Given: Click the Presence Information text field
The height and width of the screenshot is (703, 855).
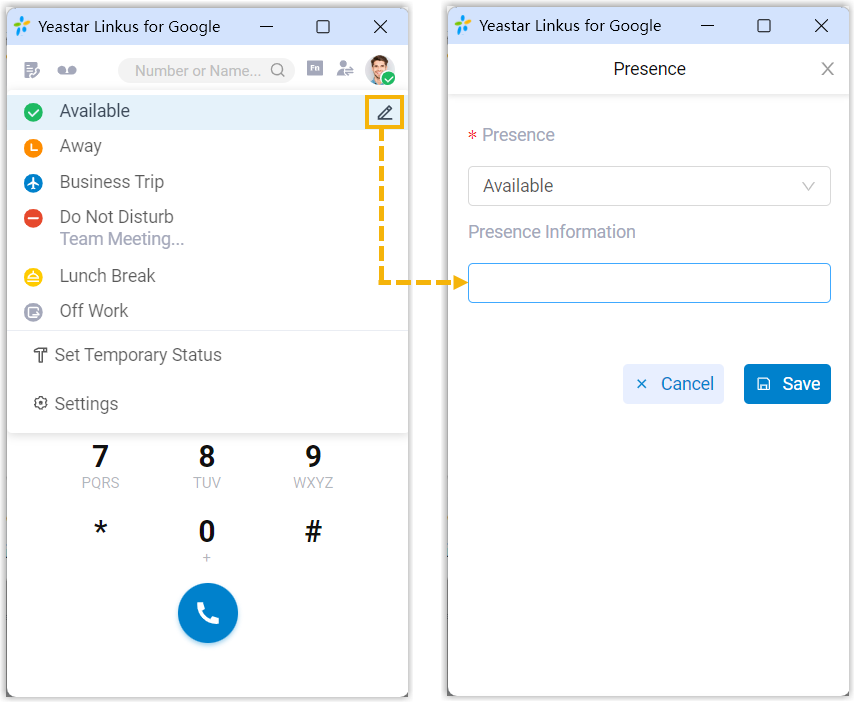Looking at the screenshot, I should click(x=649, y=283).
